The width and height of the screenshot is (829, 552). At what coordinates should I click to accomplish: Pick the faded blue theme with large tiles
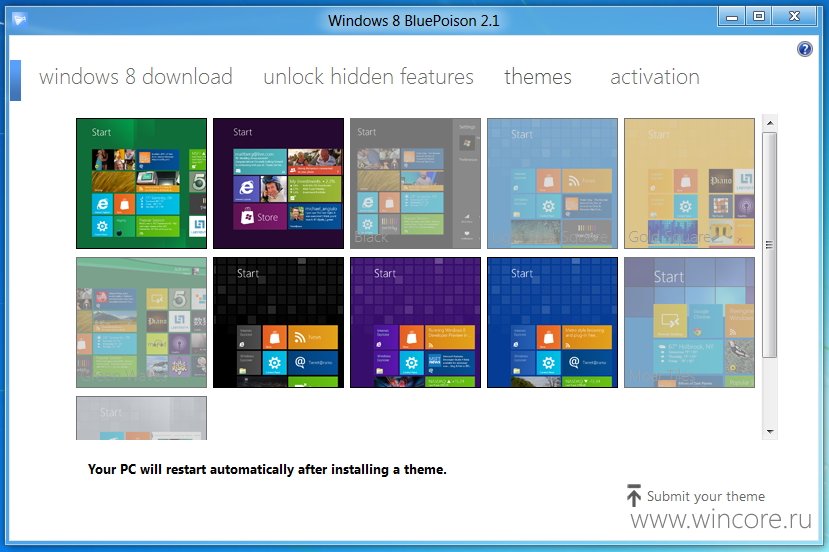click(689, 323)
